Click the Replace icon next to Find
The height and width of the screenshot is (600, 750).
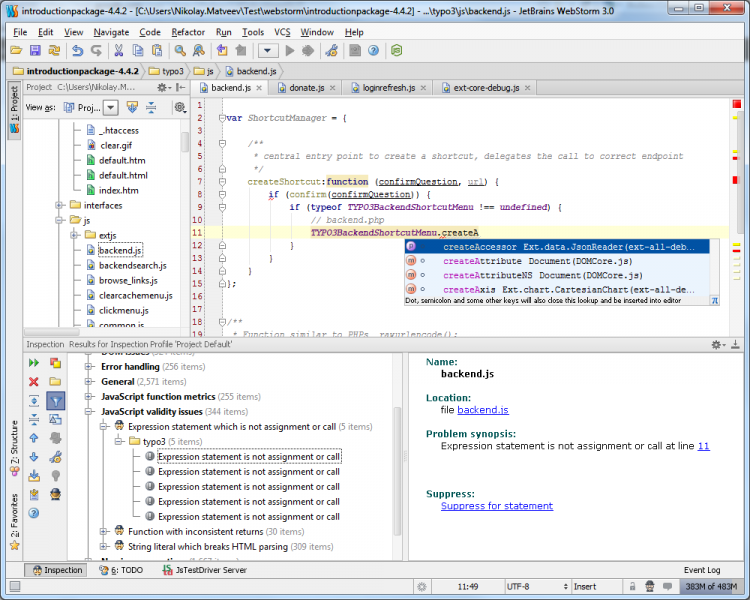[199, 50]
